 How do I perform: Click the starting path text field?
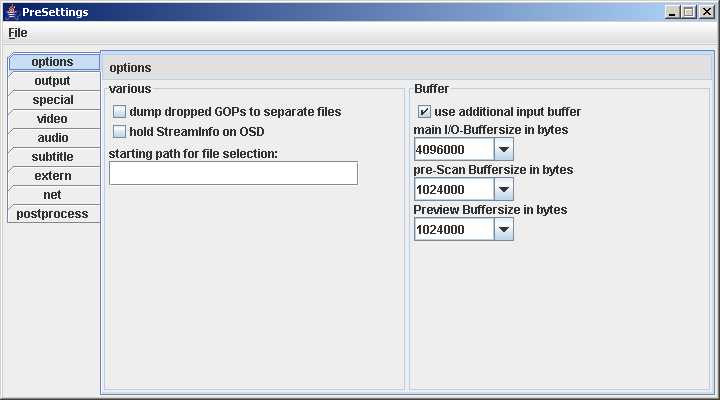coord(233,173)
